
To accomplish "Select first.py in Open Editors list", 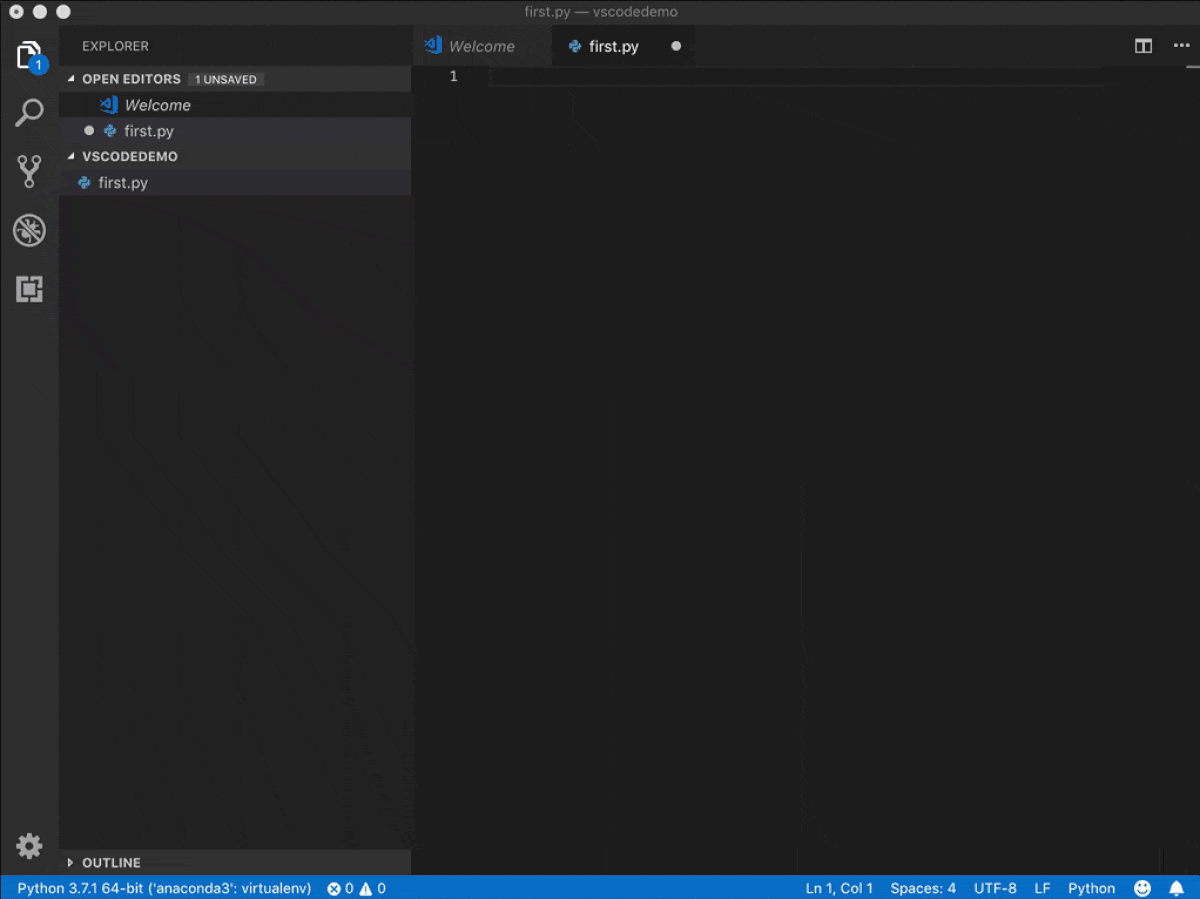I will tap(235, 131).
